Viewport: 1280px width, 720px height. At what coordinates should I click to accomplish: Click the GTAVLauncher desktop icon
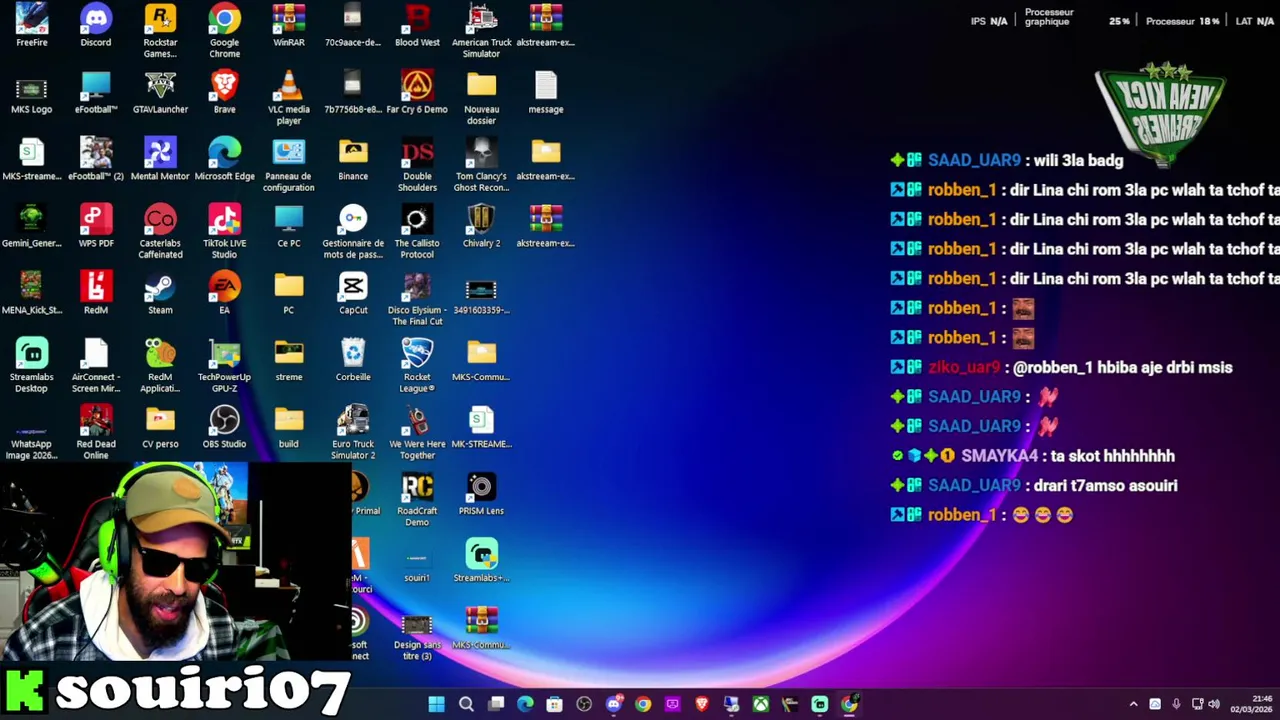160,93
